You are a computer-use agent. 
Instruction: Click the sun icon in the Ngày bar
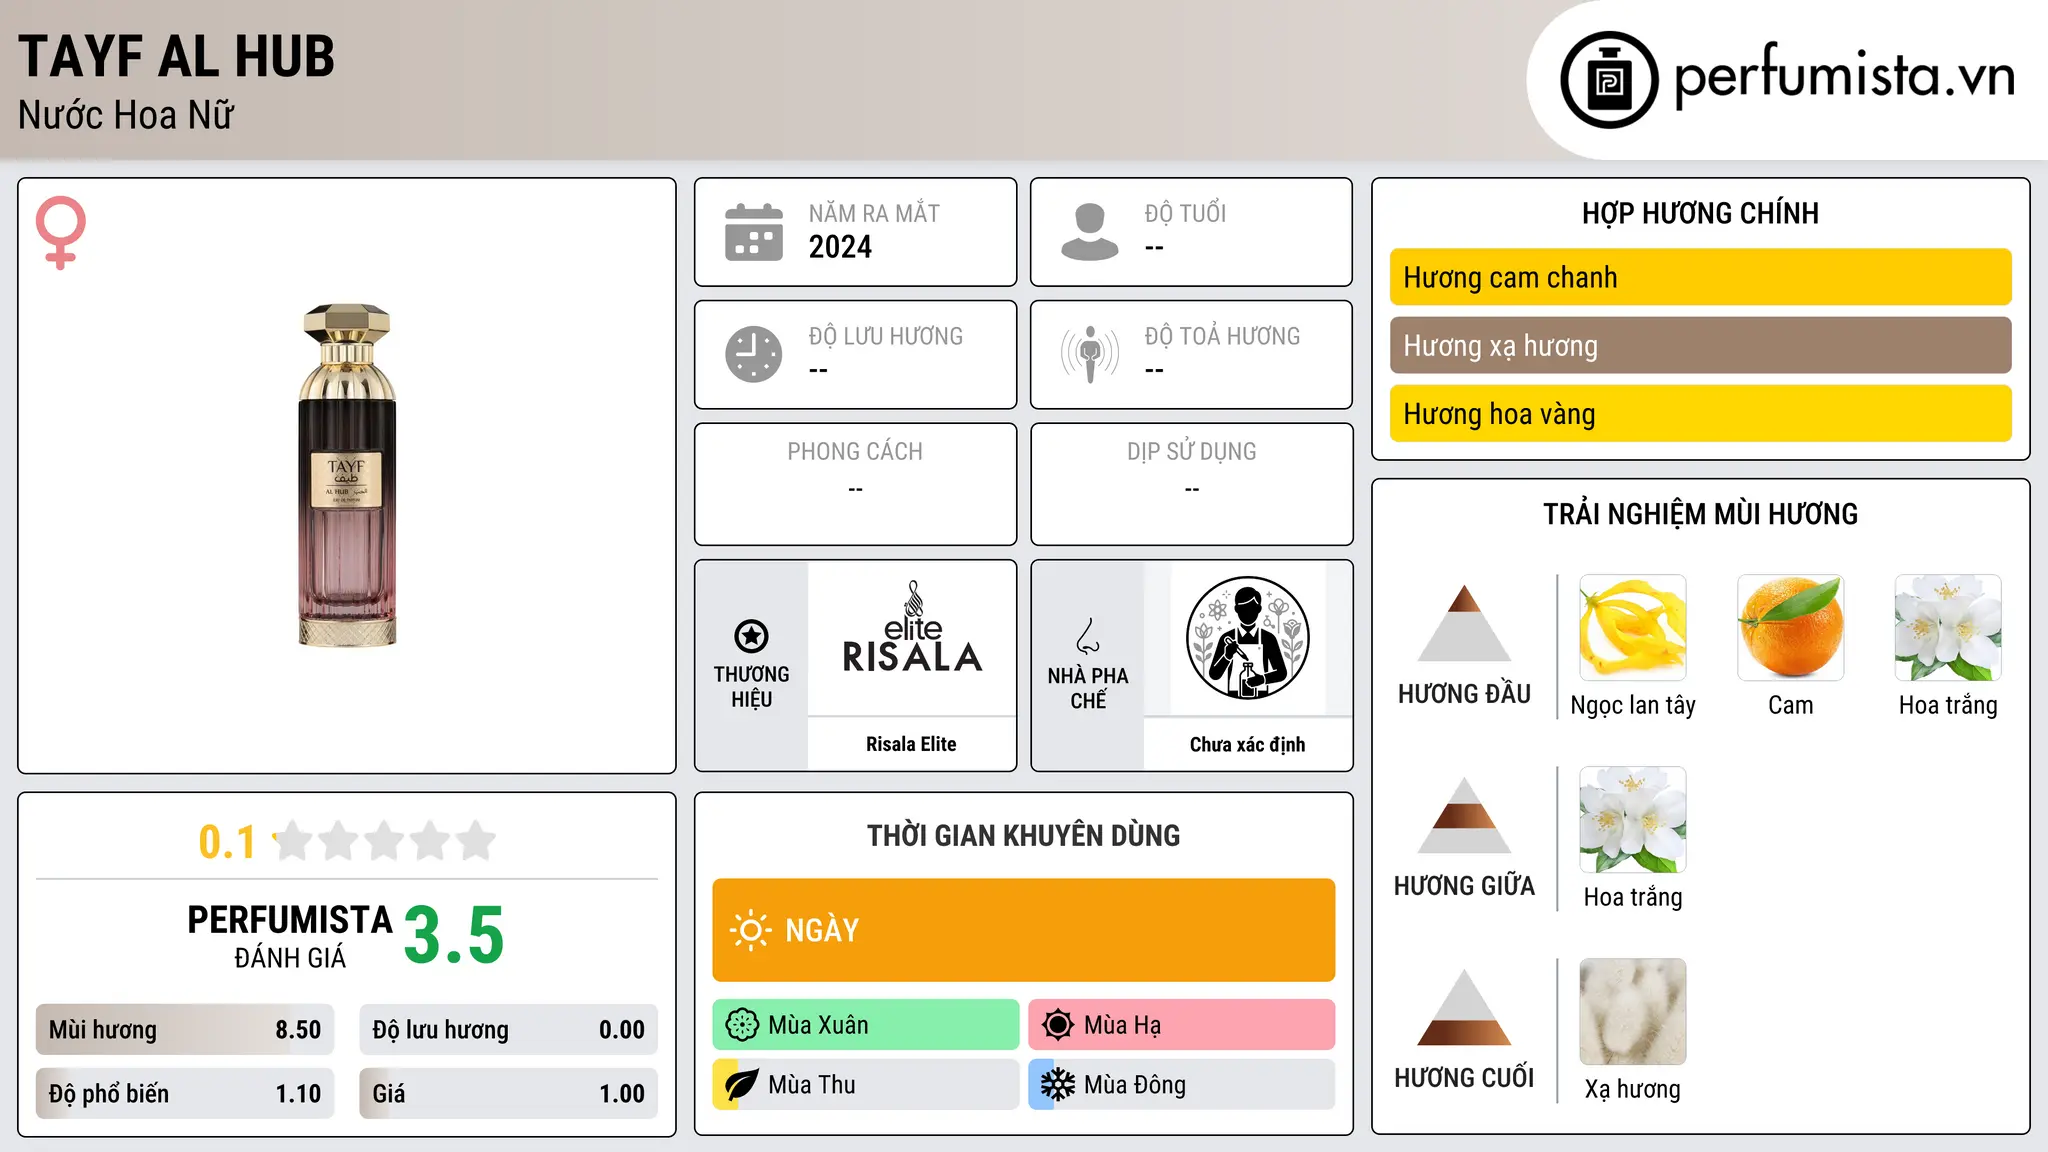tap(750, 930)
